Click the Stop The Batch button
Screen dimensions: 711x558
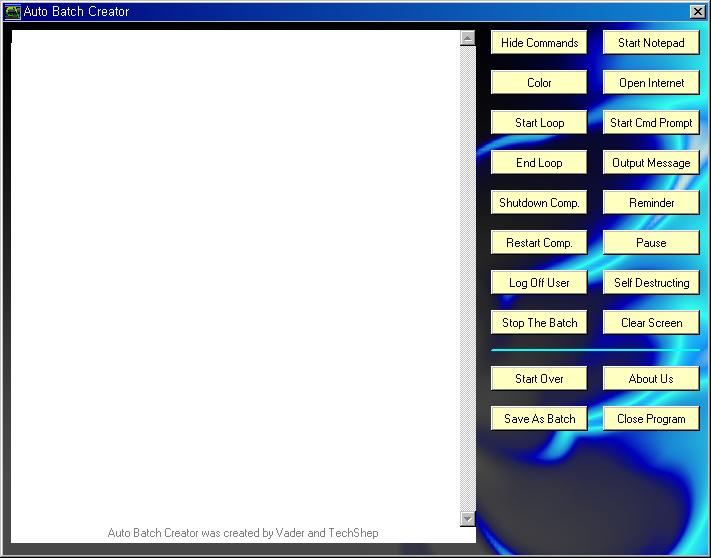[x=539, y=323]
